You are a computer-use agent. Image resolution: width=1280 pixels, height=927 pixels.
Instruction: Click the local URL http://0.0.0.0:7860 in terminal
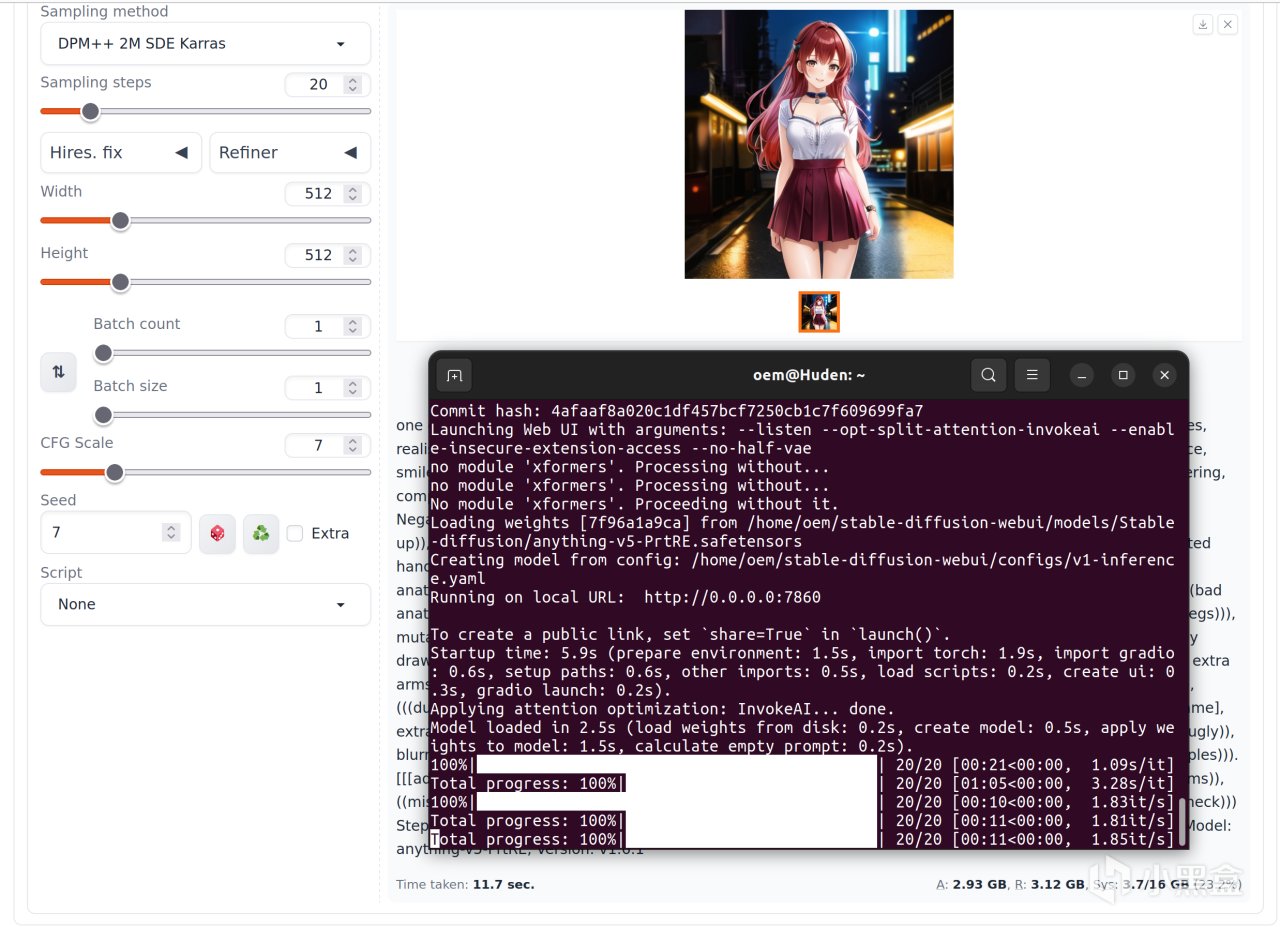click(x=732, y=597)
